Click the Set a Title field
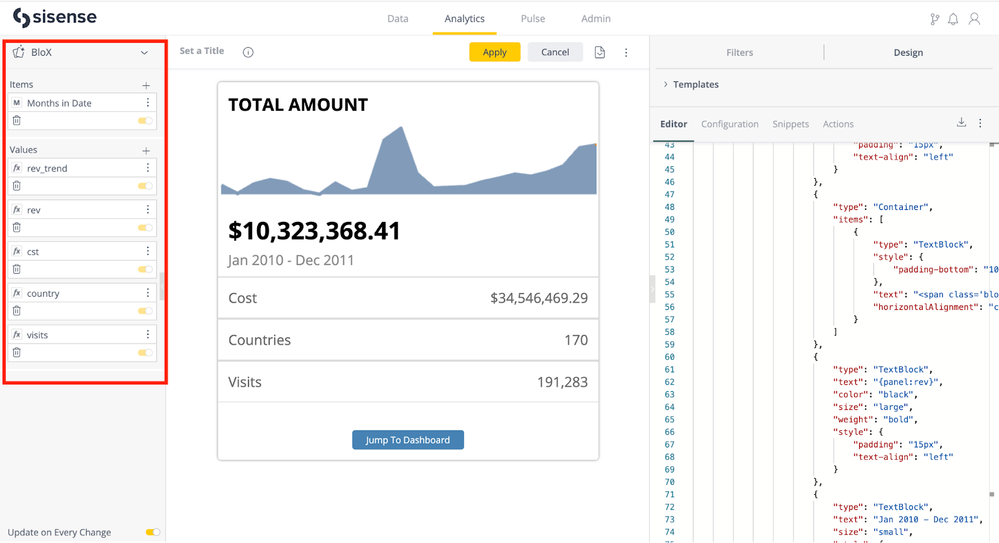Viewport: 999px width, 543px height. (202, 51)
